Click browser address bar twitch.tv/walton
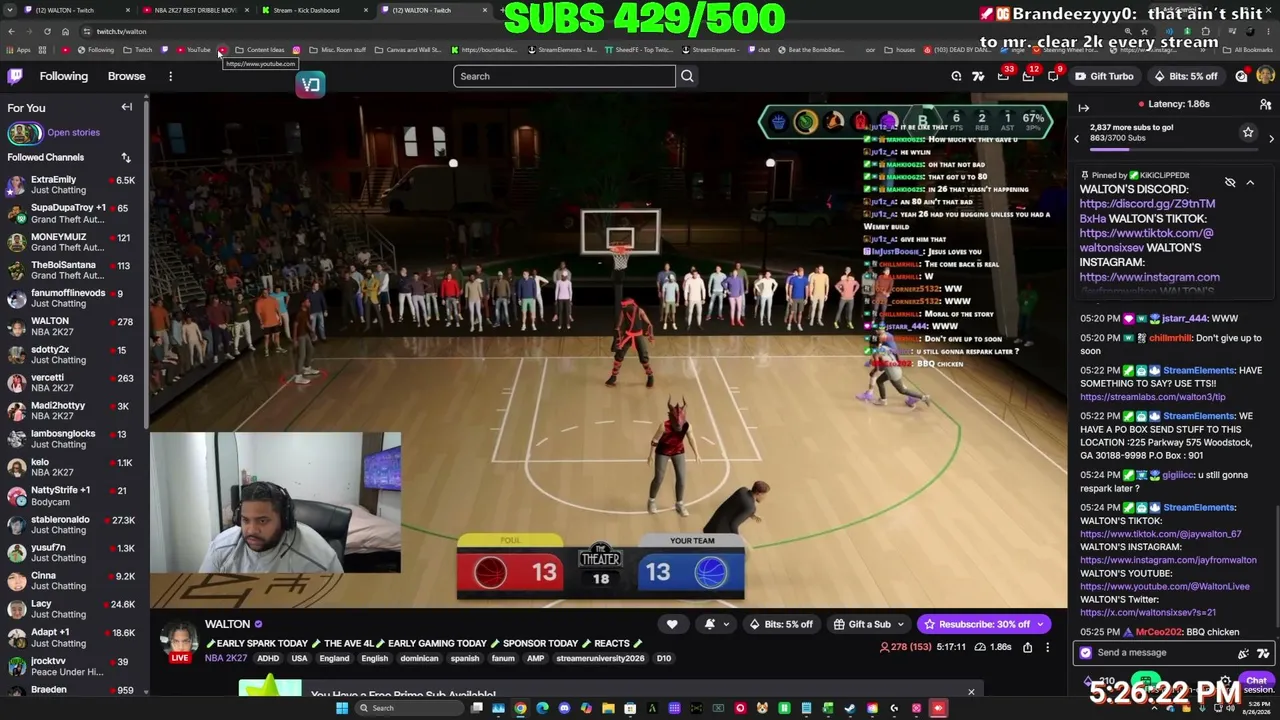The width and height of the screenshot is (1280, 720). point(121,31)
